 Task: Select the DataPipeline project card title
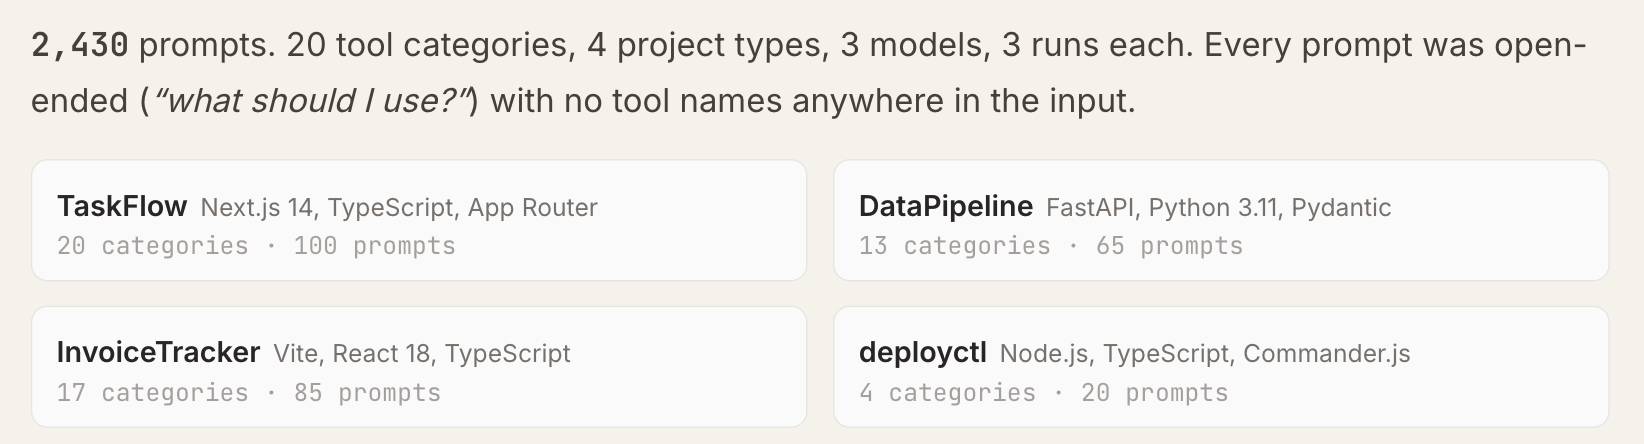click(945, 206)
